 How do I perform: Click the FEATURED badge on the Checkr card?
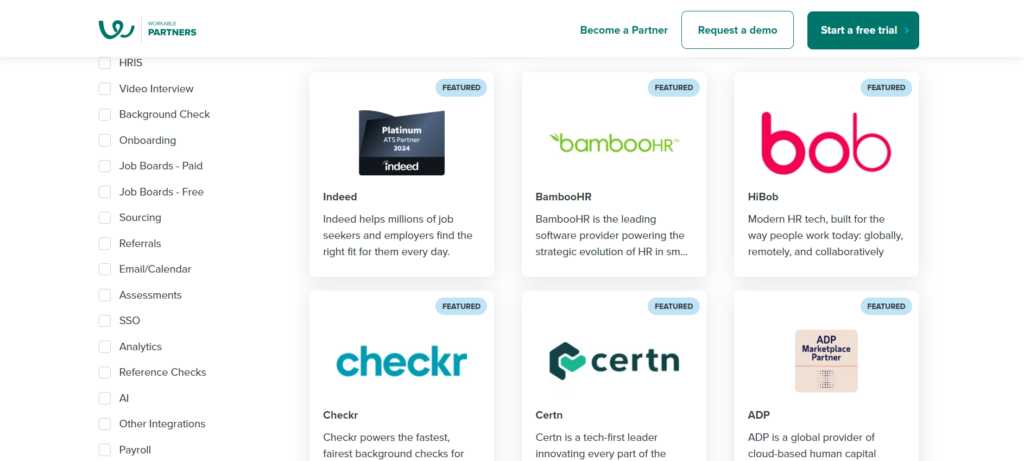tap(461, 306)
